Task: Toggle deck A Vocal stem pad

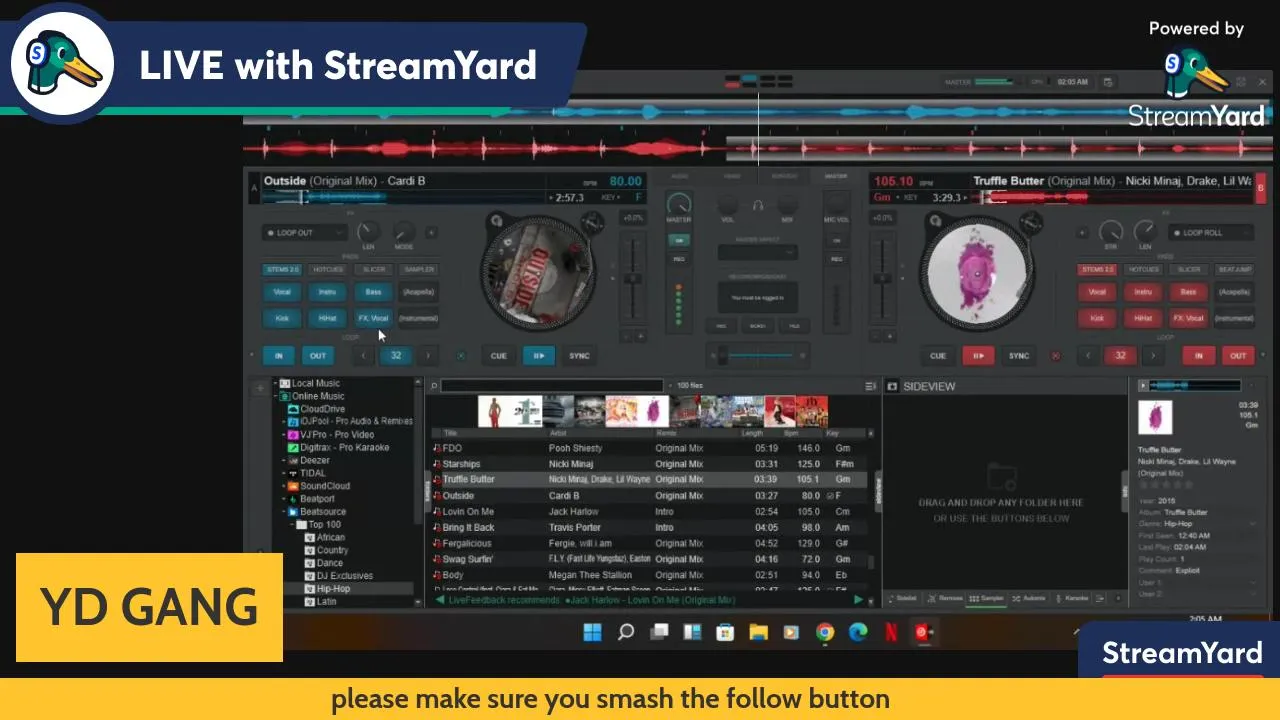Action: (282, 292)
